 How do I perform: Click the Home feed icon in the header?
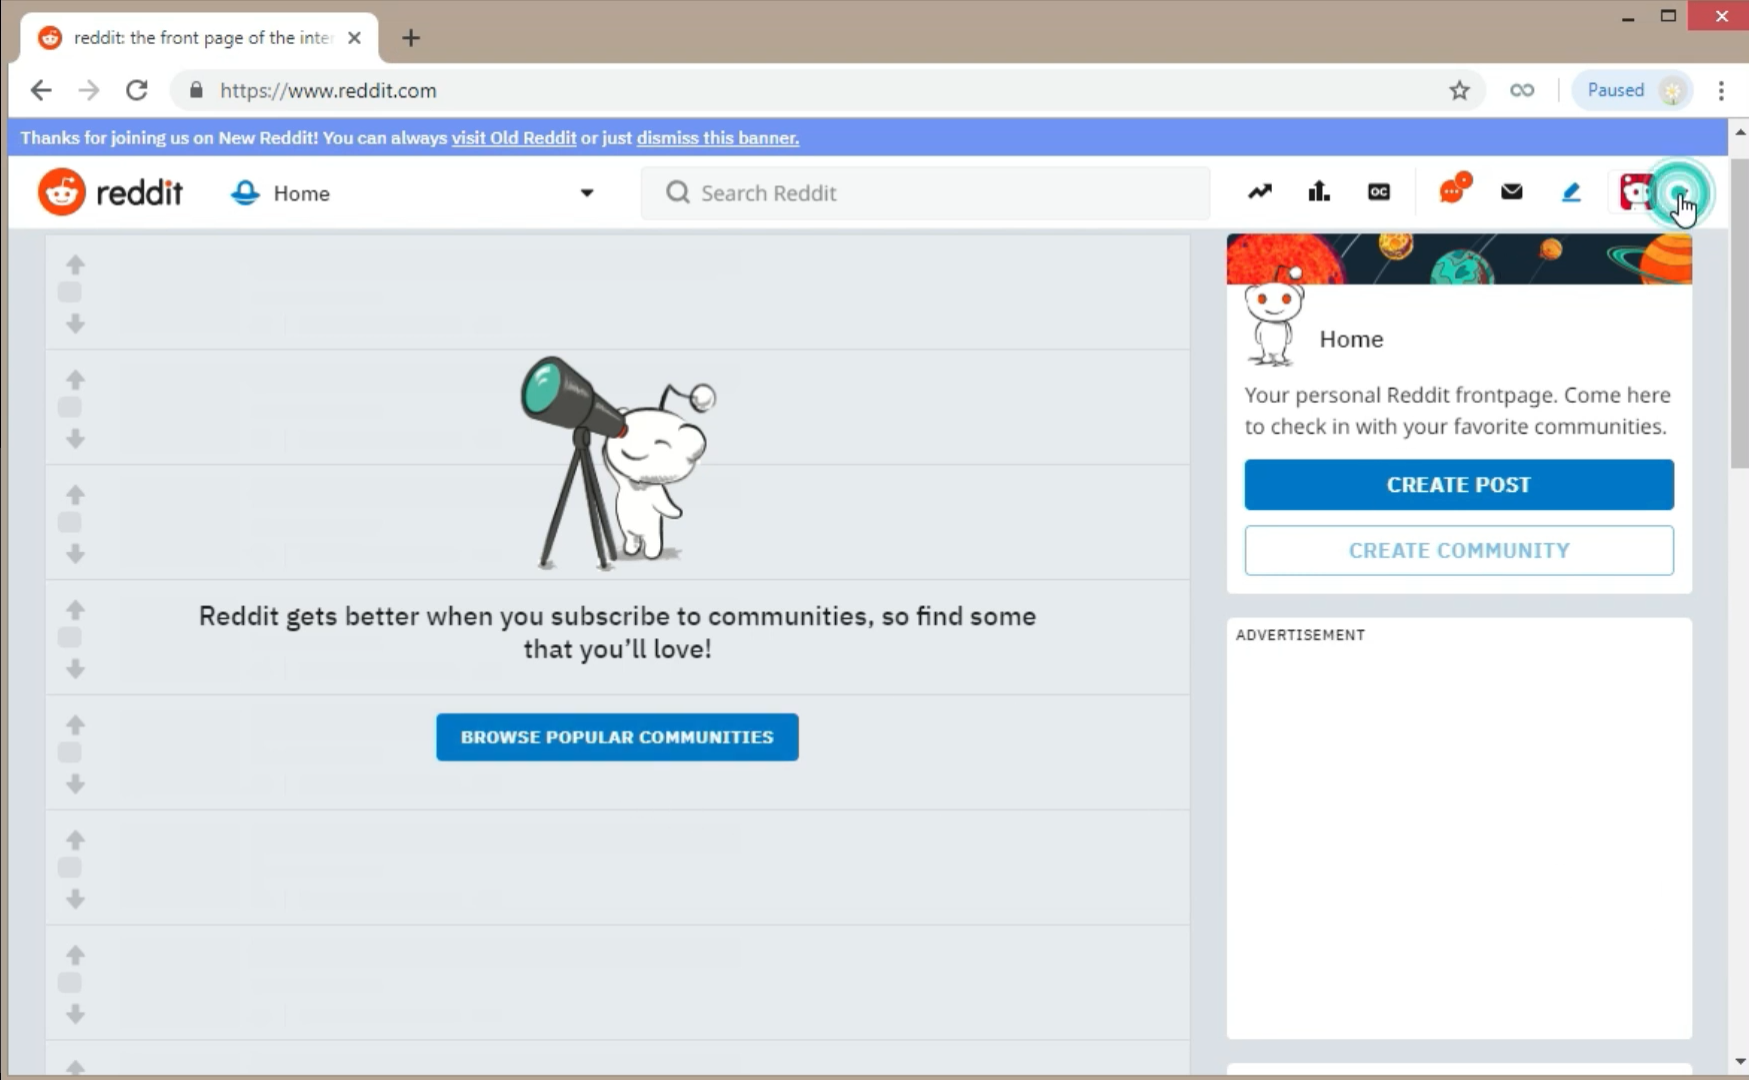pyautogui.click(x=245, y=192)
